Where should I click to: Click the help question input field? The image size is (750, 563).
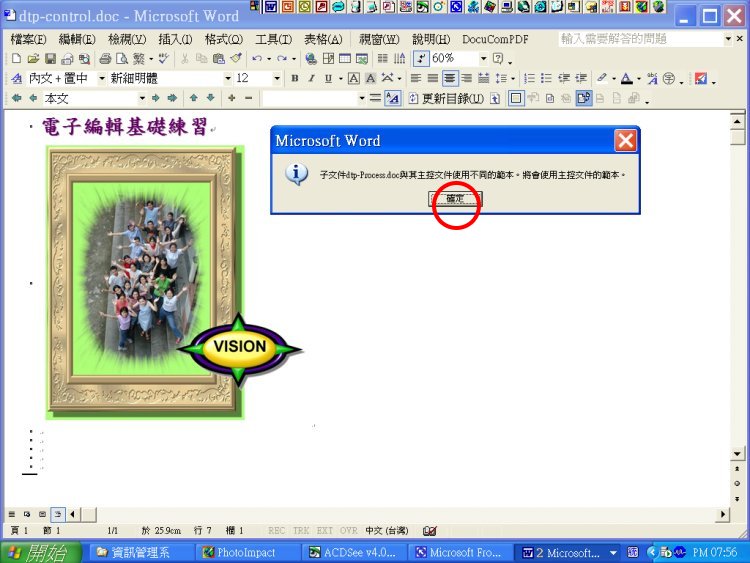(641, 39)
